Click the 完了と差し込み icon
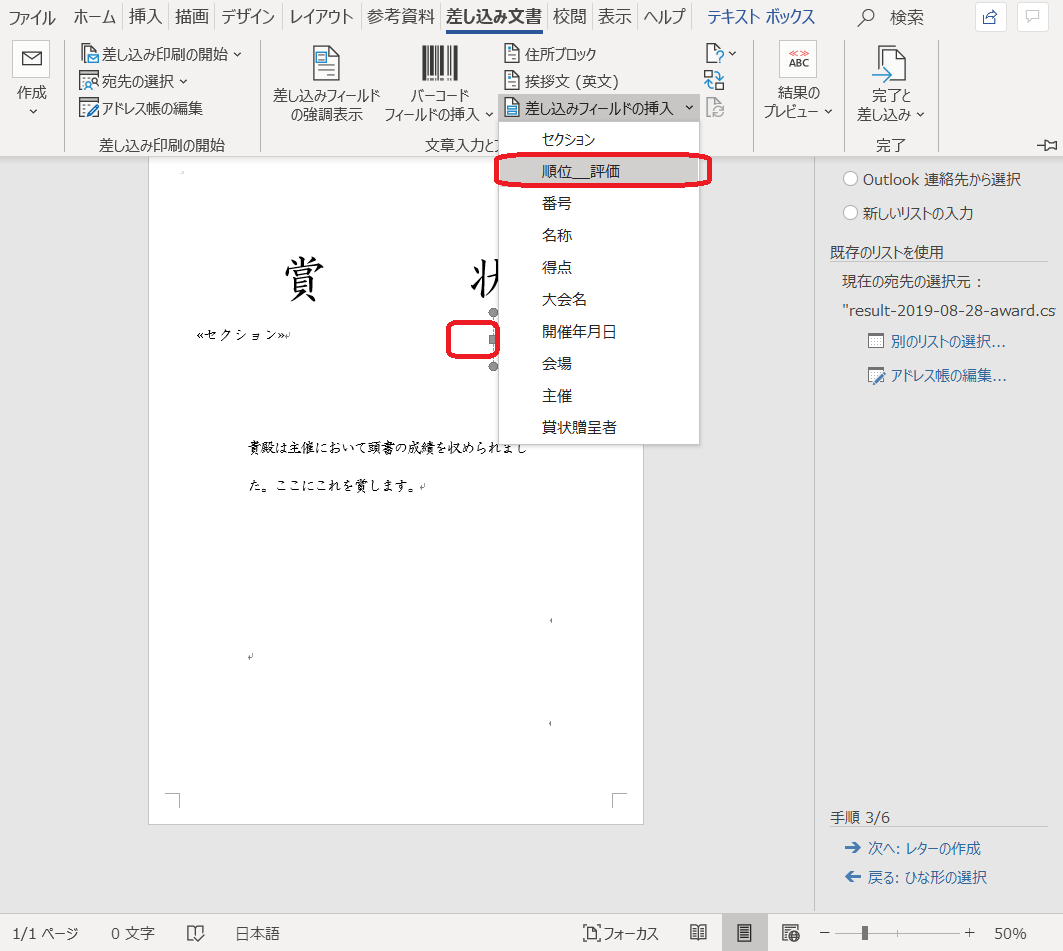 (889, 63)
